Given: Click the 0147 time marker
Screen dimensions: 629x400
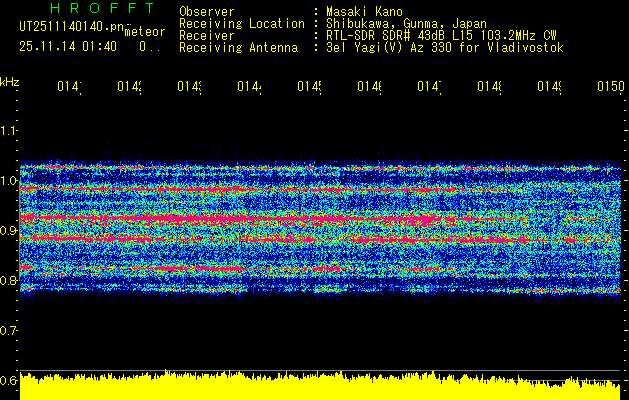Looking at the screenshot, I should (x=429, y=86).
